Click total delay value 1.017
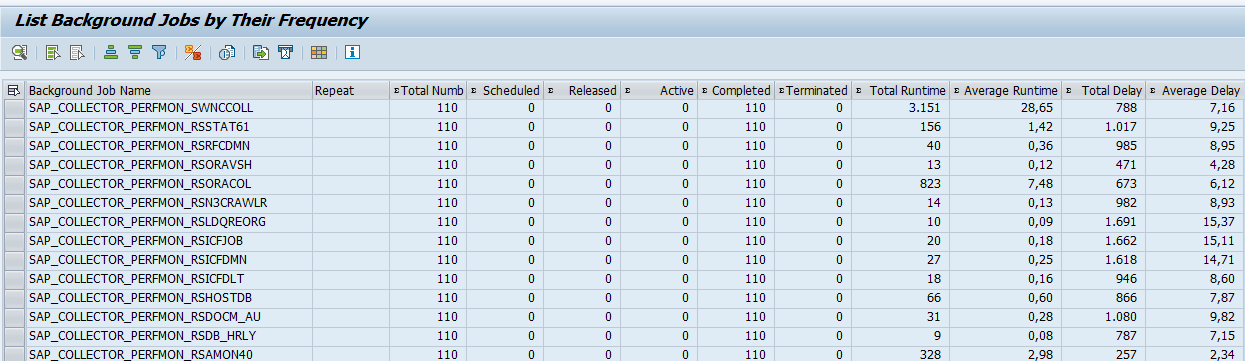This screenshot has height=361, width=1245. coord(1121,127)
